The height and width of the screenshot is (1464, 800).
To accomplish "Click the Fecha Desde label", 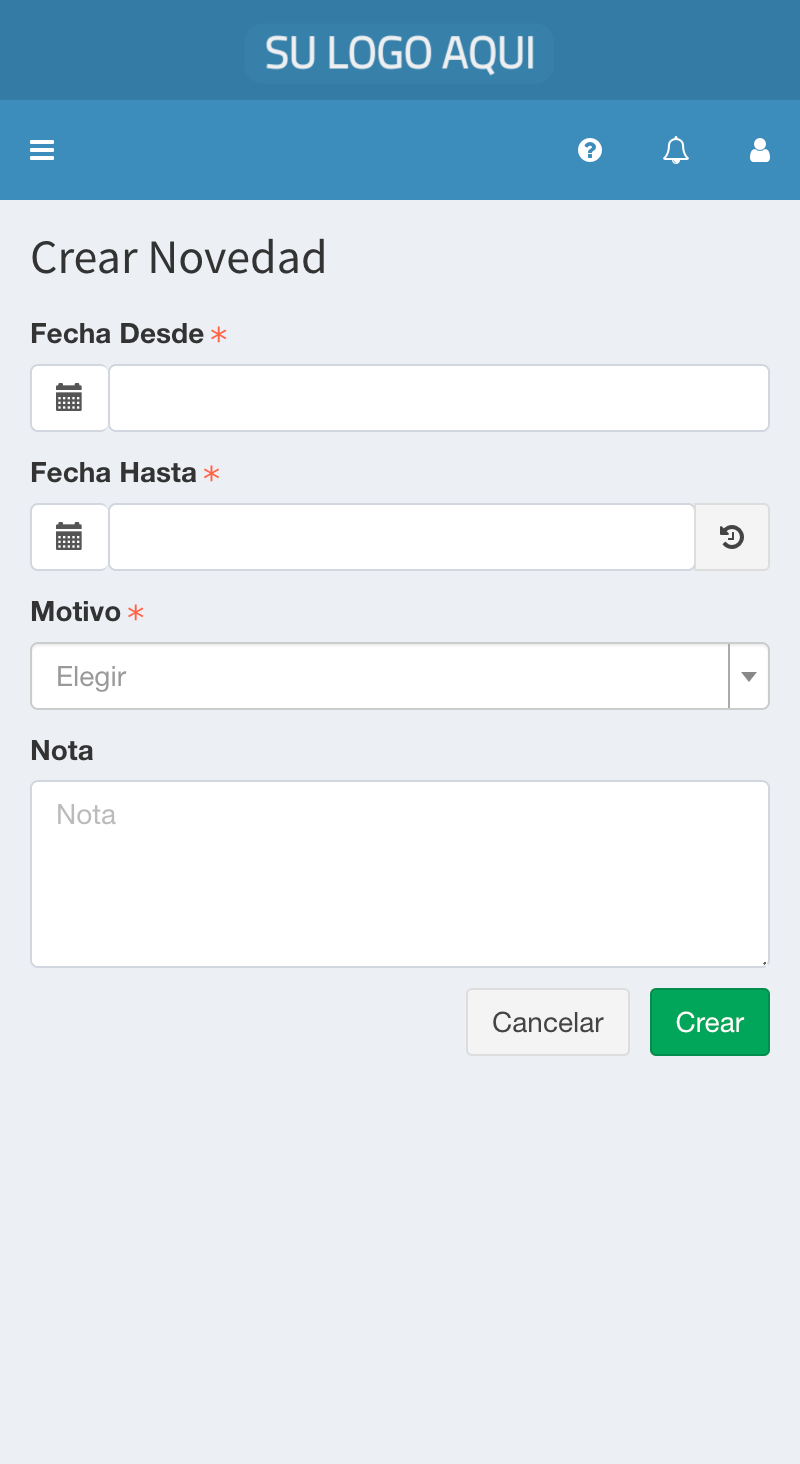I will coord(117,333).
